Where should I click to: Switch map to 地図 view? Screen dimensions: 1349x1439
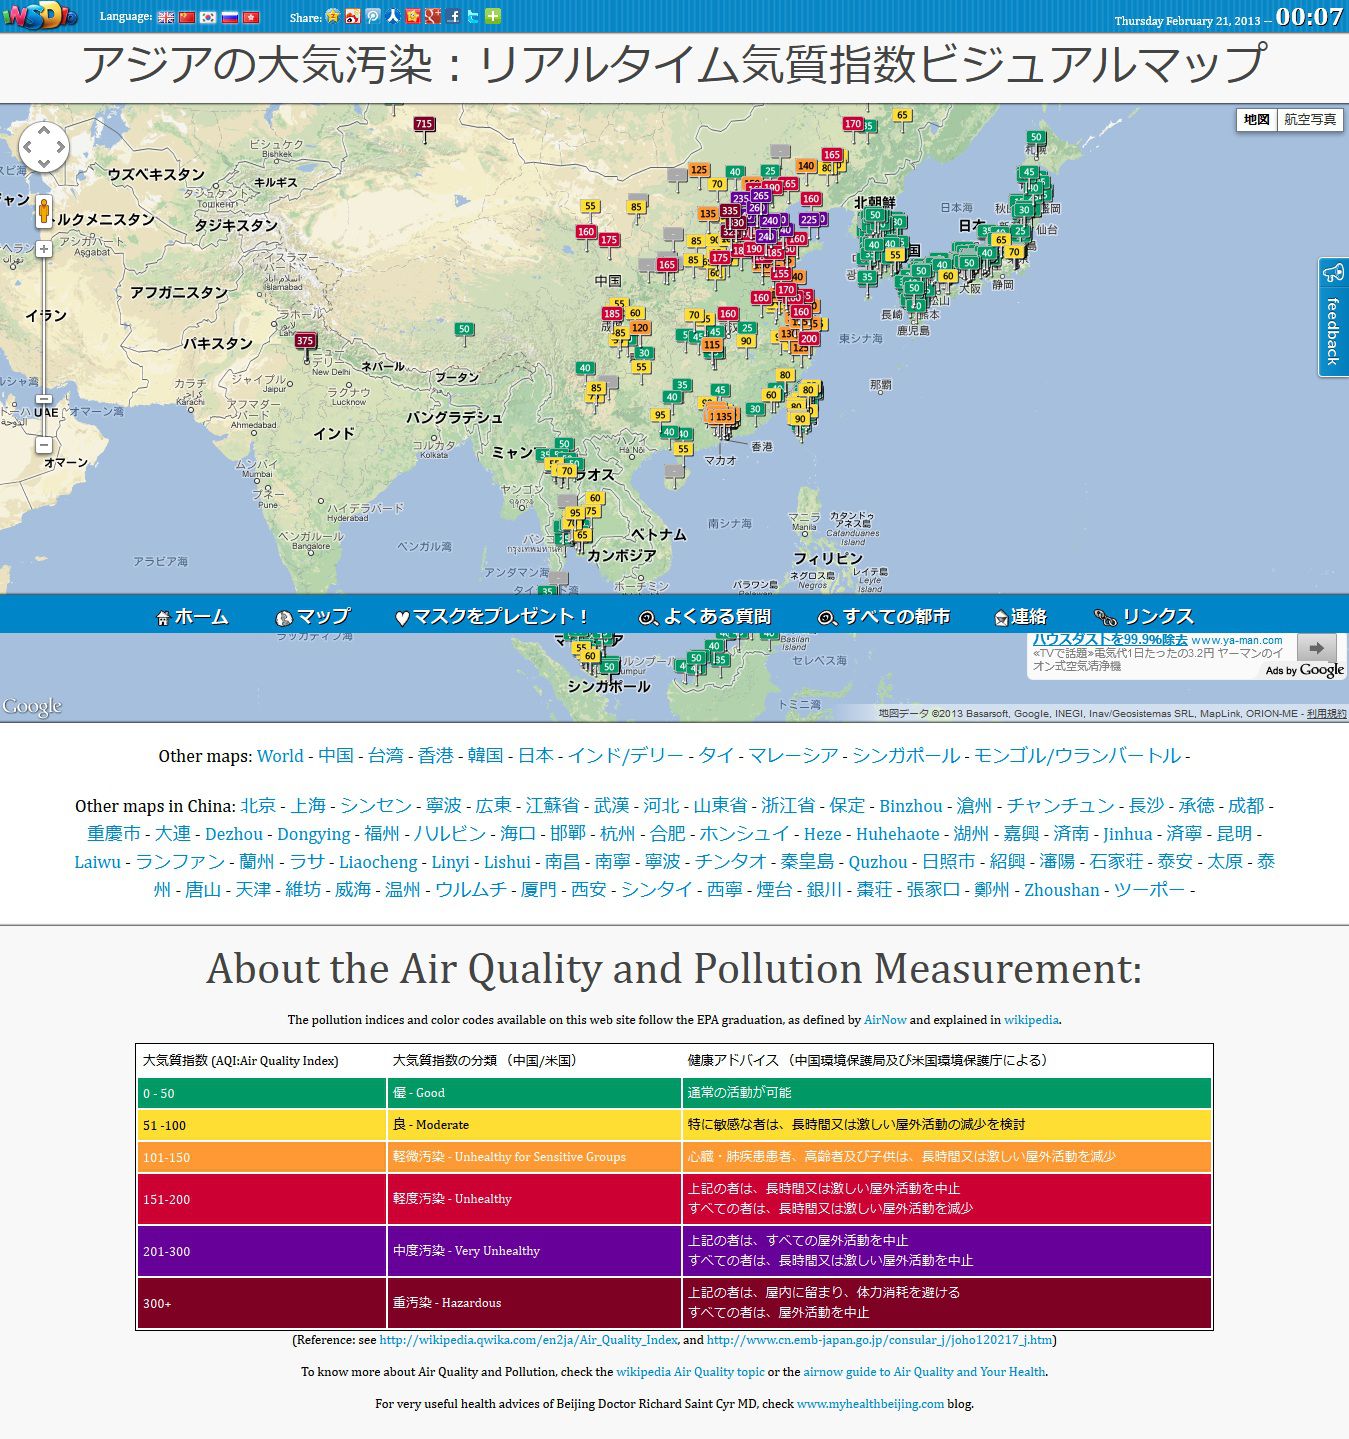[1257, 119]
